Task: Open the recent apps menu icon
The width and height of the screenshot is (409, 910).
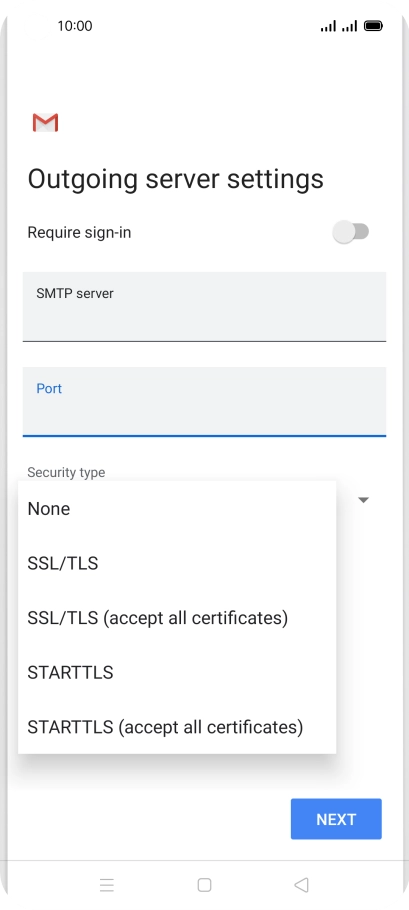Action: [107, 884]
